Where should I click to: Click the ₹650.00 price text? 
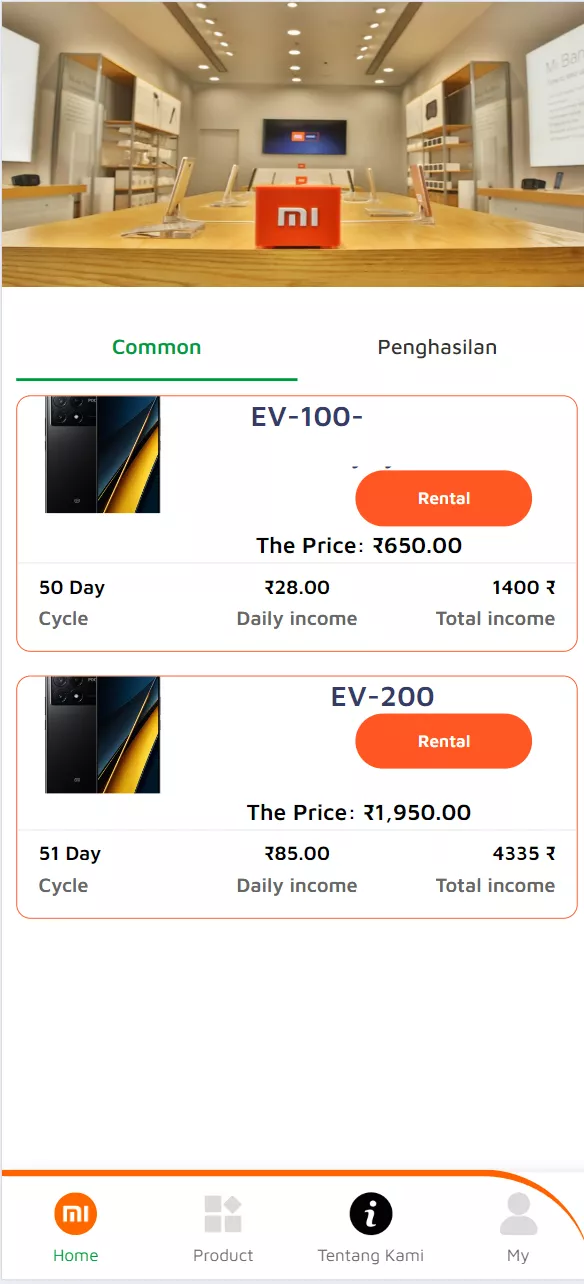(x=418, y=545)
